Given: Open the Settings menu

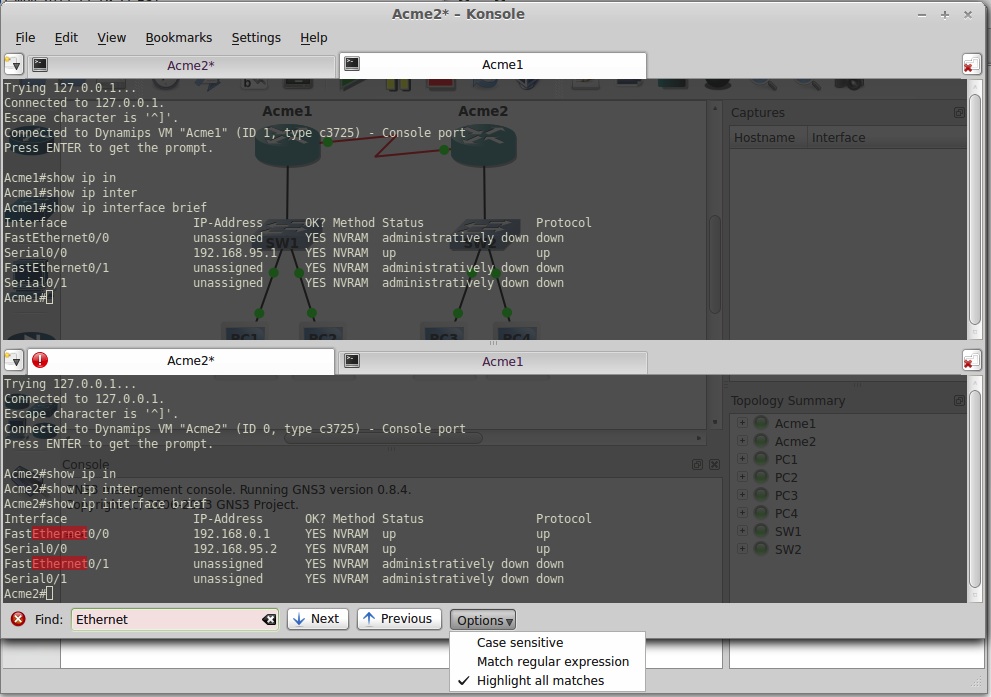Looking at the screenshot, I should (256, 37).
